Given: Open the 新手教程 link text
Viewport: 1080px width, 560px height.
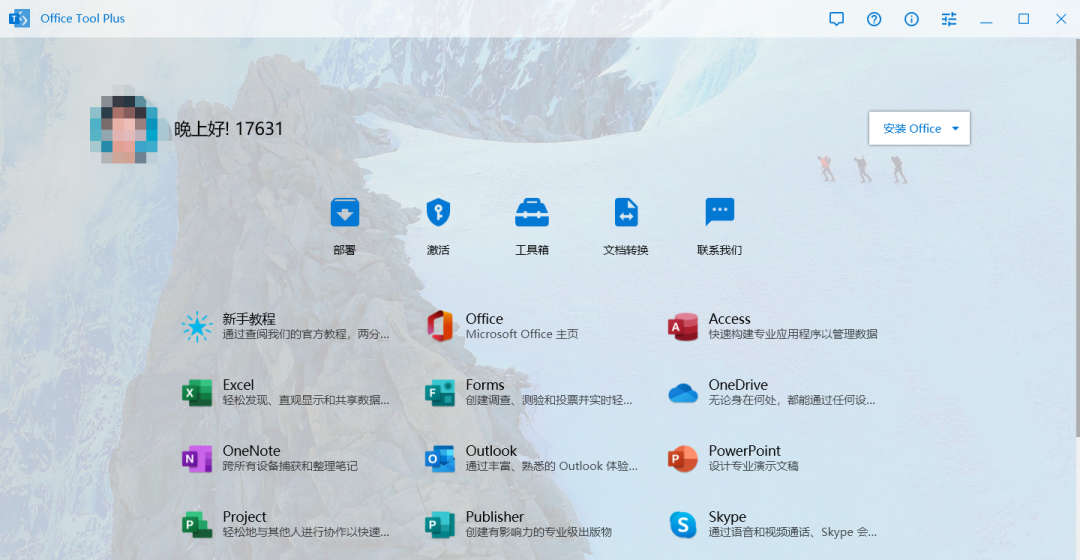Looking at the screenshot, I should point(249,319).
